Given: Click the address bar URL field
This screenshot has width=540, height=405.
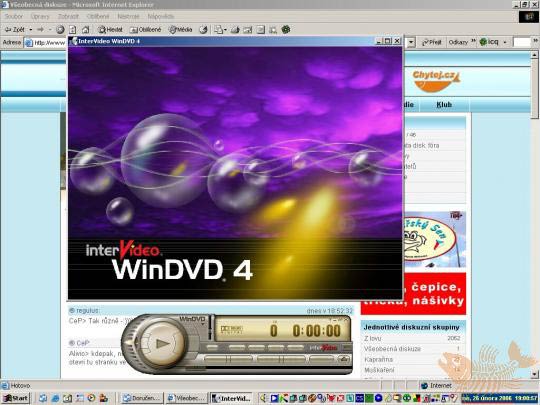Looking at the screenshot, I should coord(46,43).
